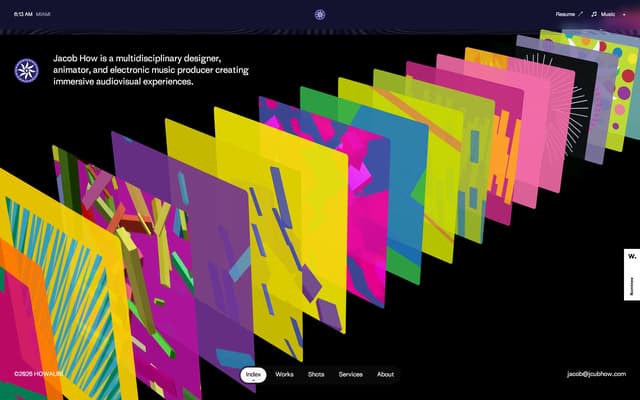
Task: Click the arrow icon next to Resume
Action: click(x=580, y=14)
